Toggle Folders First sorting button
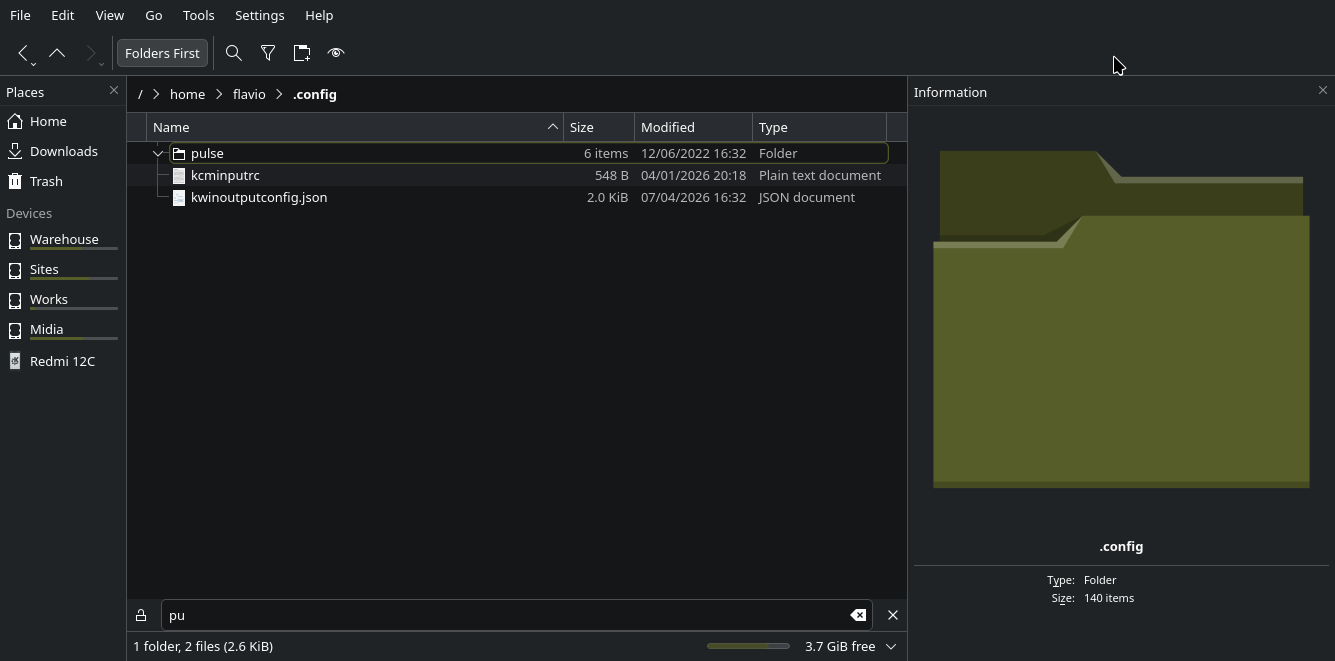Image resolution: width=1335 pixels, height=661 pixels. [162, 53]
